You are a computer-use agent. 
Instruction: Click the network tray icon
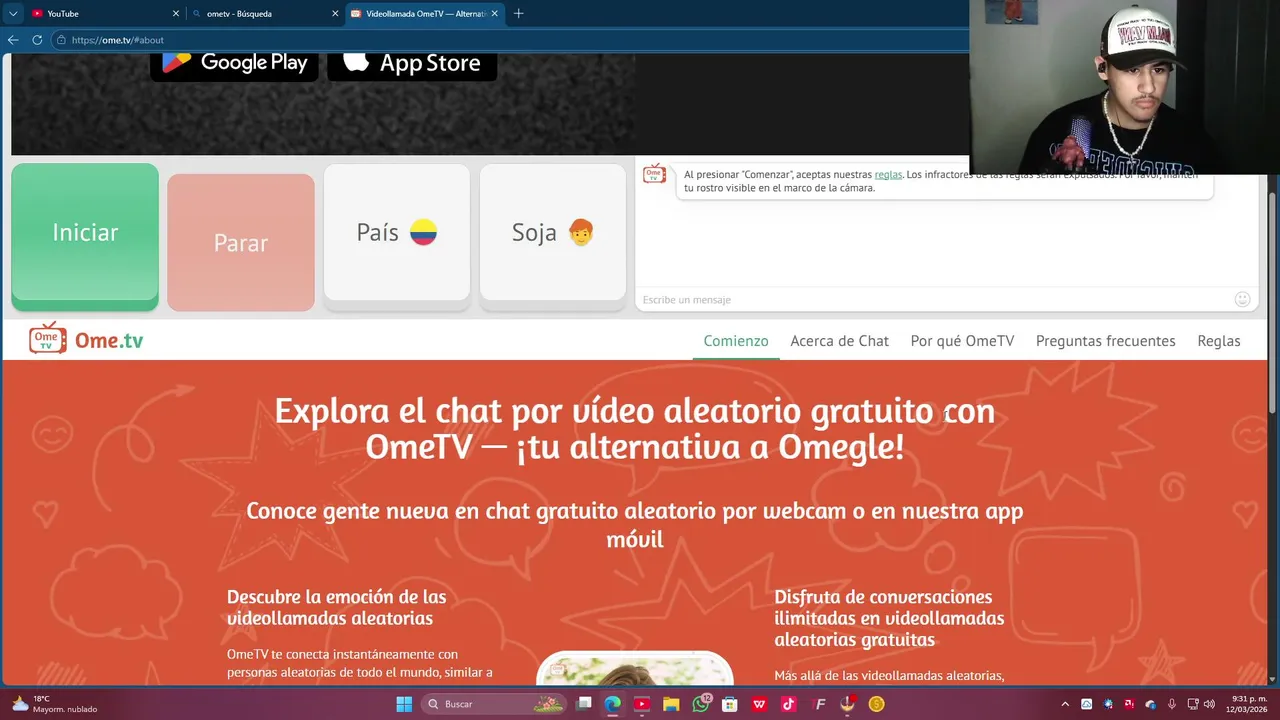tap(1193, 704)
